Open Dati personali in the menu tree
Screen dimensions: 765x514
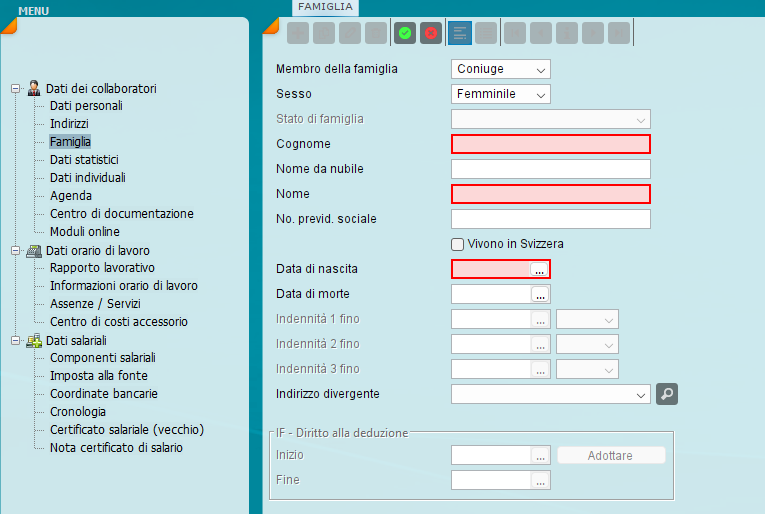coord(86,106)
